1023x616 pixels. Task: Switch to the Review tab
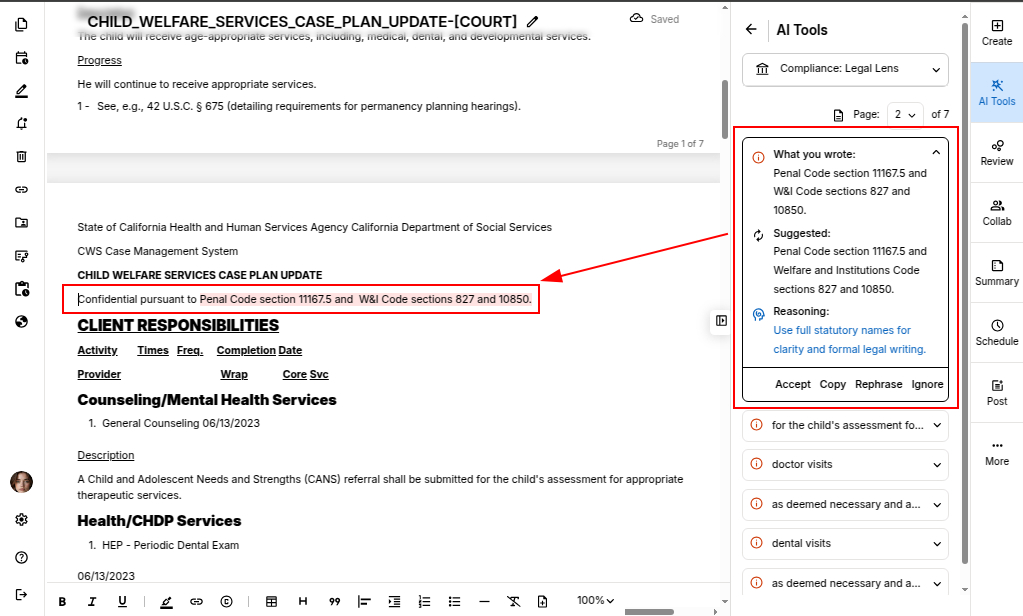pos(996,151)
